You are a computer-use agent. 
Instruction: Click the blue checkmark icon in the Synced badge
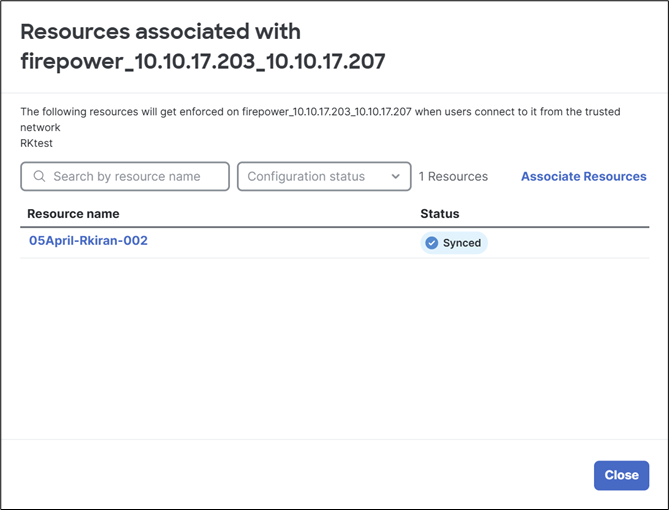pyautogui.click(x=432, y=243)
